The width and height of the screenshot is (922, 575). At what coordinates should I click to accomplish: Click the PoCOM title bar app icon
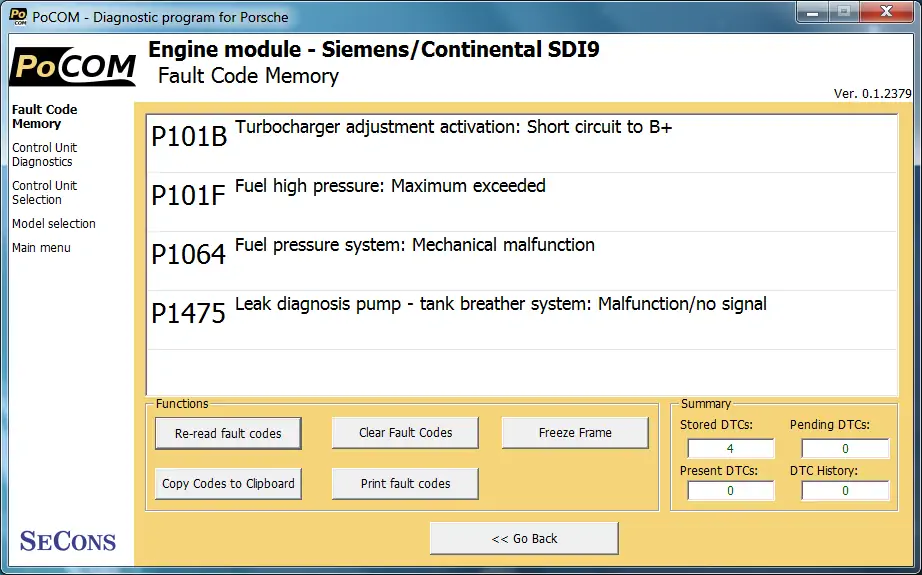18,16
